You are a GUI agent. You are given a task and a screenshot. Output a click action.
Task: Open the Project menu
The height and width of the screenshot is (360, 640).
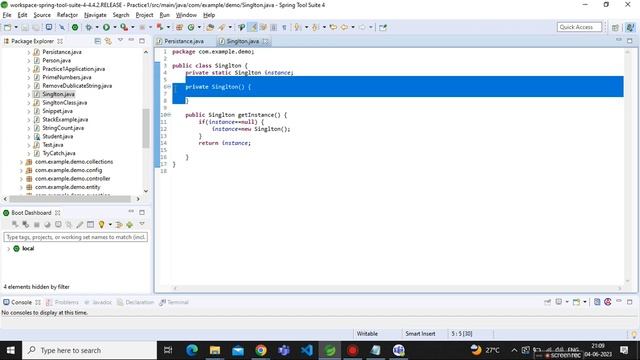pyautogui.click(x=144, y=15)
